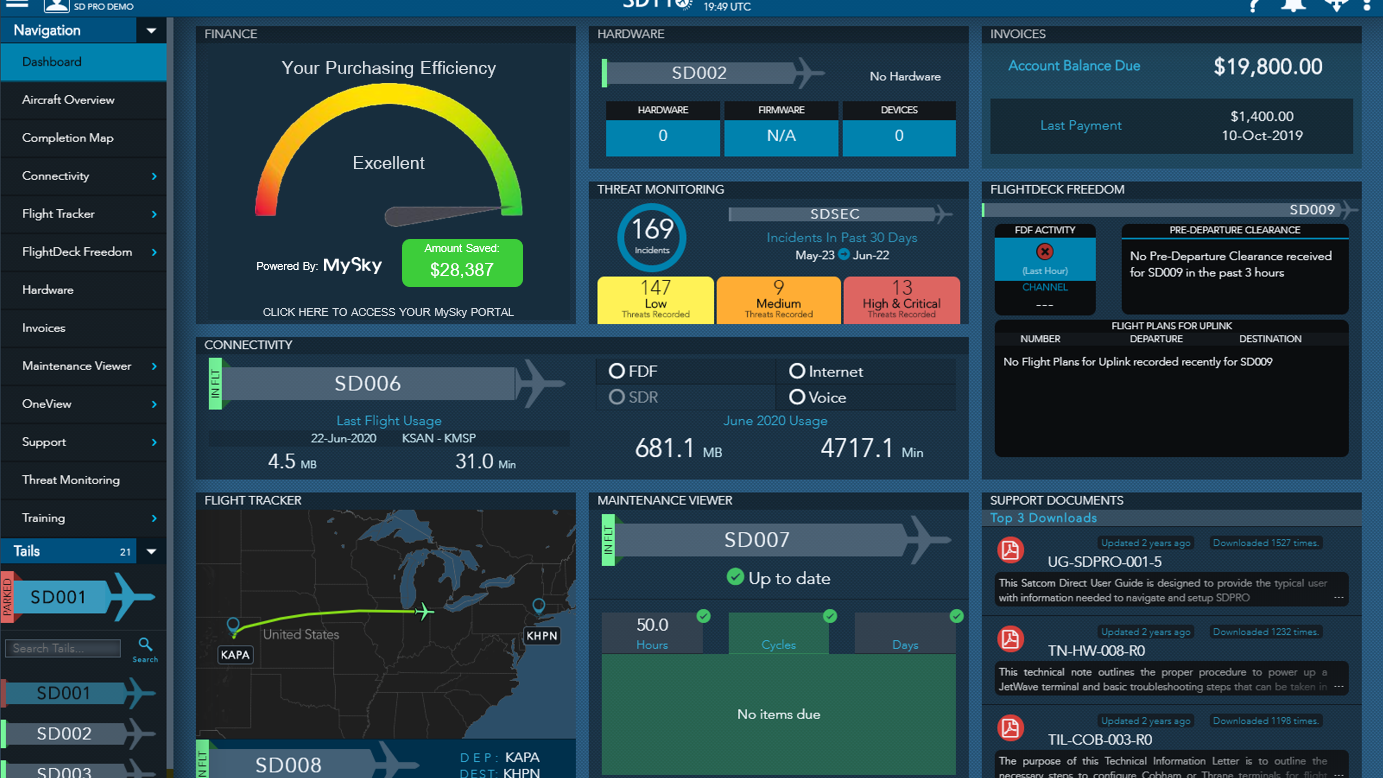This screenshot has height=778, width=1383.
Task: Open the PDF icon for UG-SDPRO-001-5
Action: point(1010,551)
